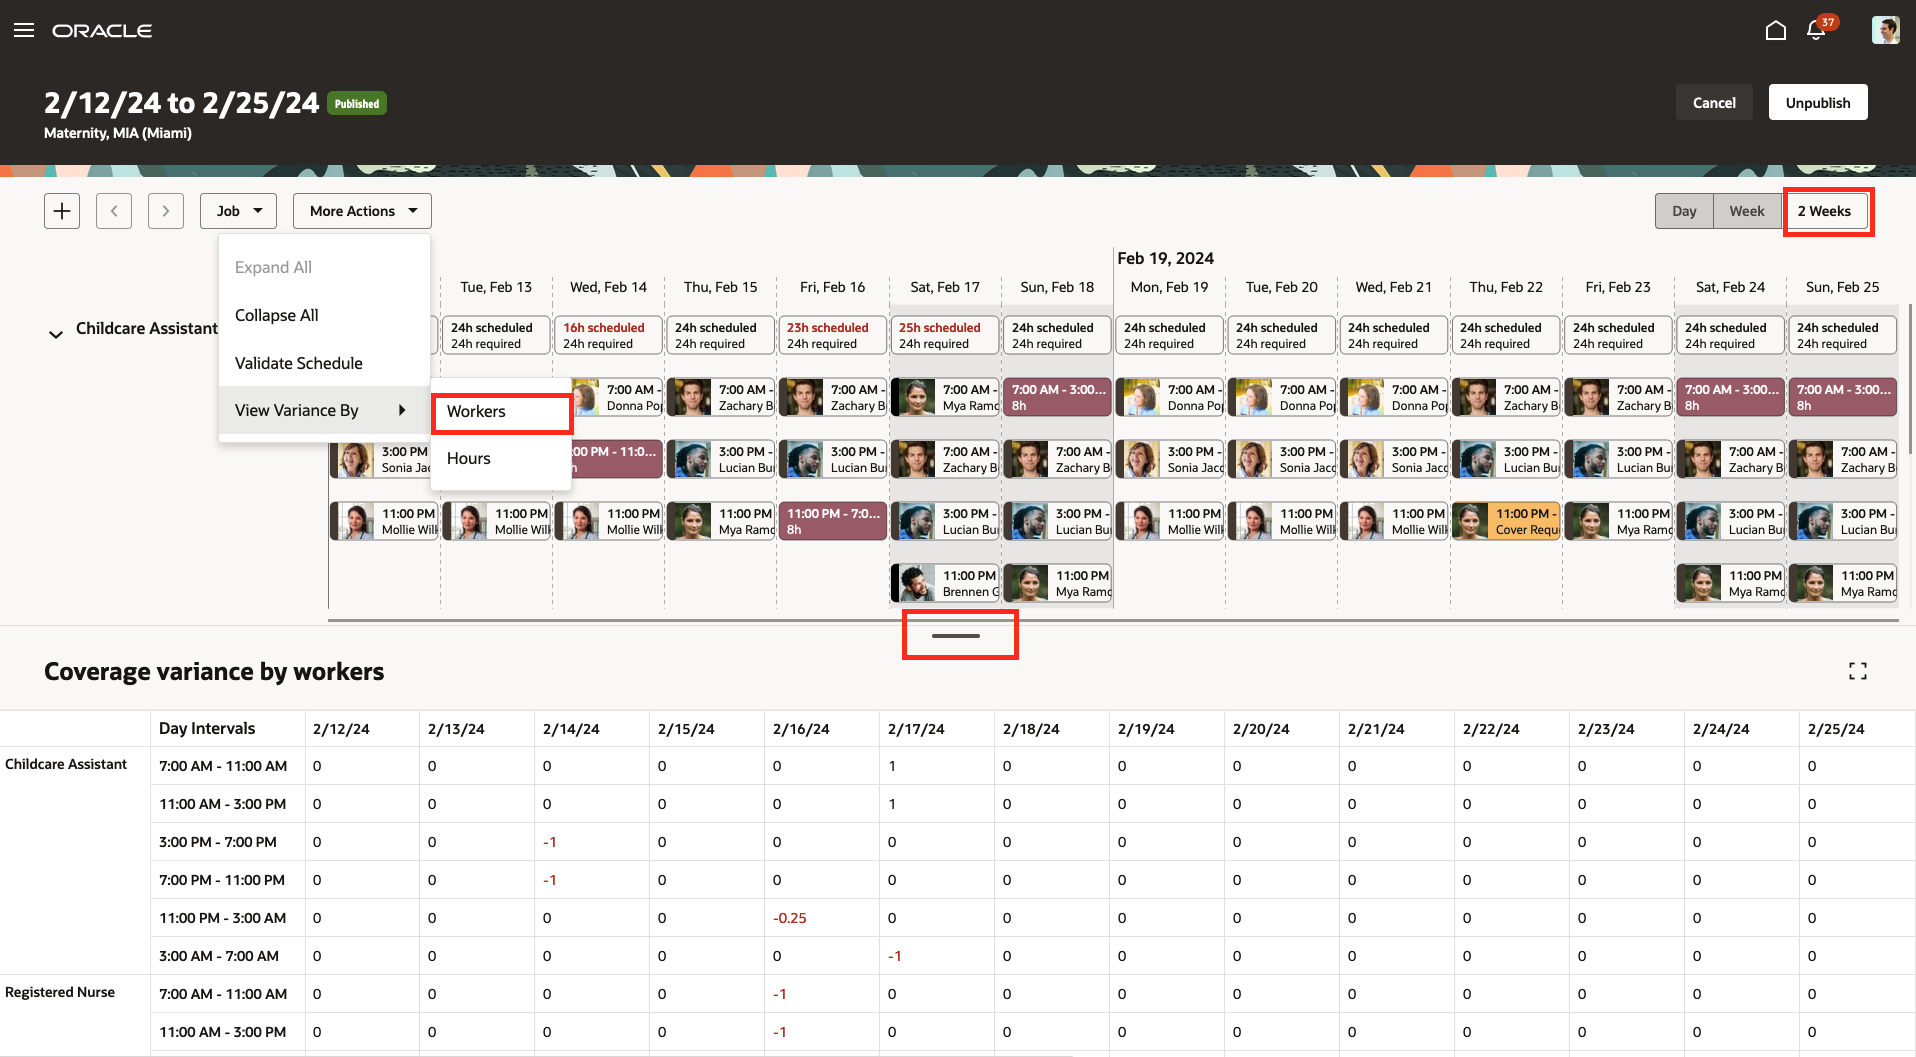Open Mya Ramo's 7:00 AM shift on Feb 17
1916x1057 pixels.
pos(945,397)
